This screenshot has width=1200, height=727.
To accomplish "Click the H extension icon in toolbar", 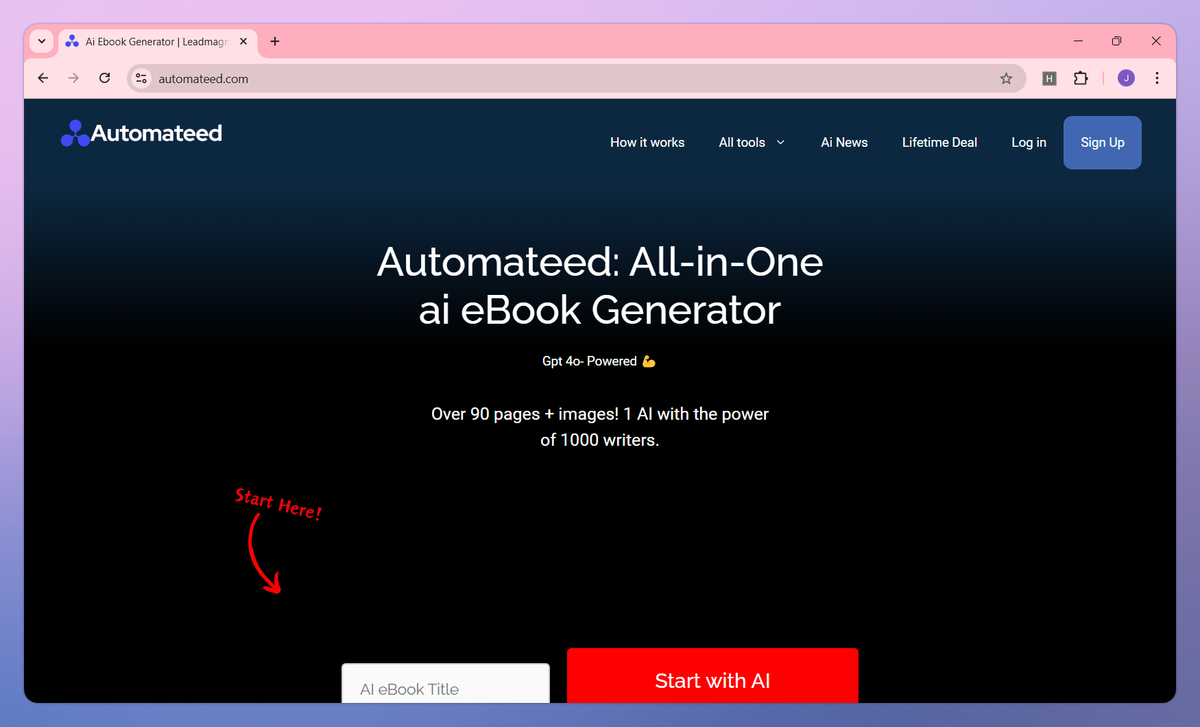I will click(1049, 78).
